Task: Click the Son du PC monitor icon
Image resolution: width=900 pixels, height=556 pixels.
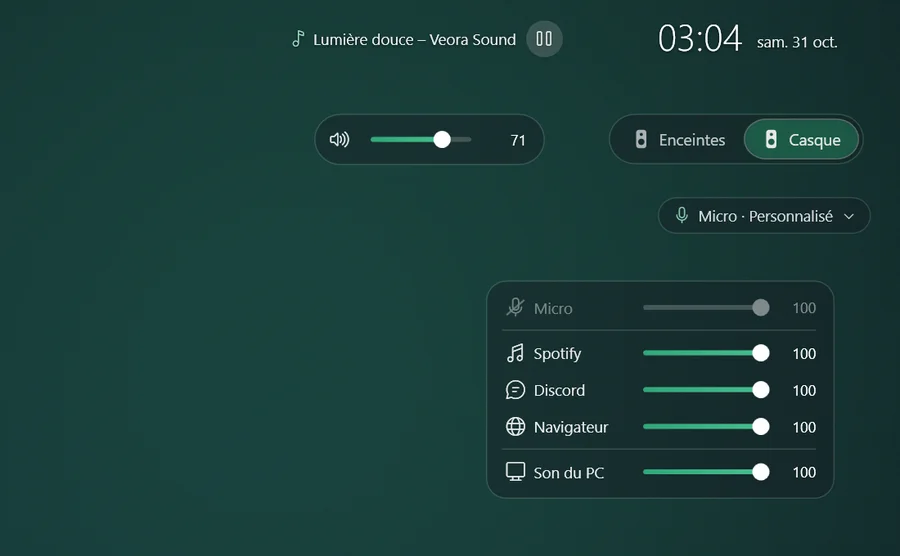Action: click(515, 472)
